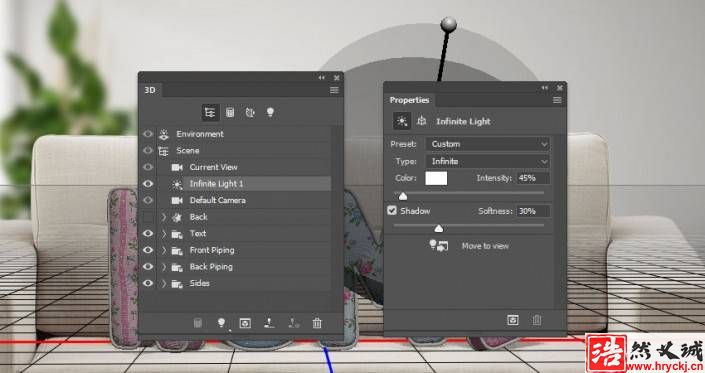
Task: Filter 3D panel by lights
Action: tap(270, 112)
